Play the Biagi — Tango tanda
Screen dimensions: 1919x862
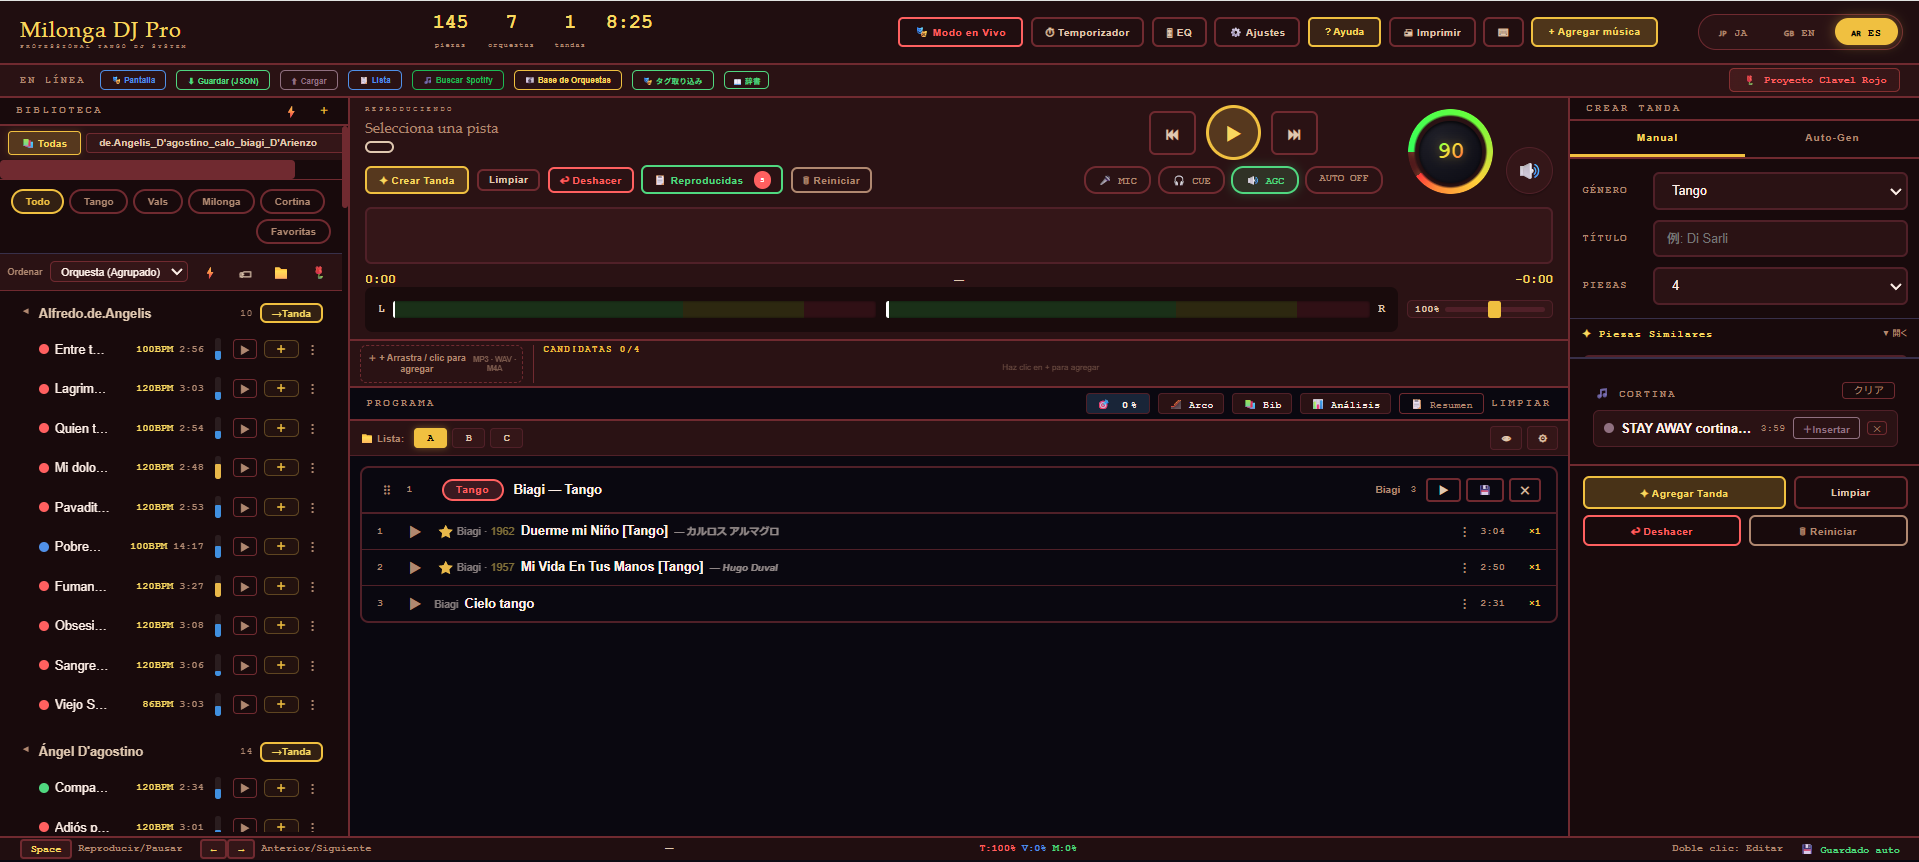(x=1443, y=490)
